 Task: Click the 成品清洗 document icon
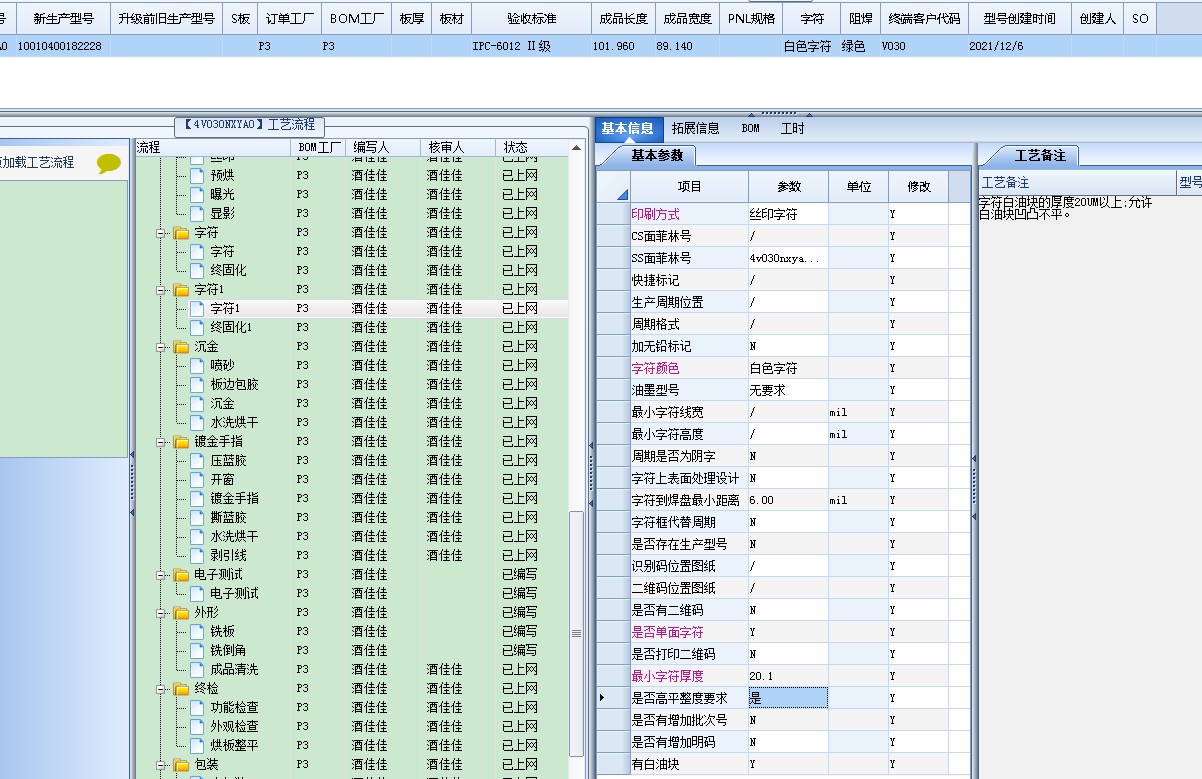point(197,670)
